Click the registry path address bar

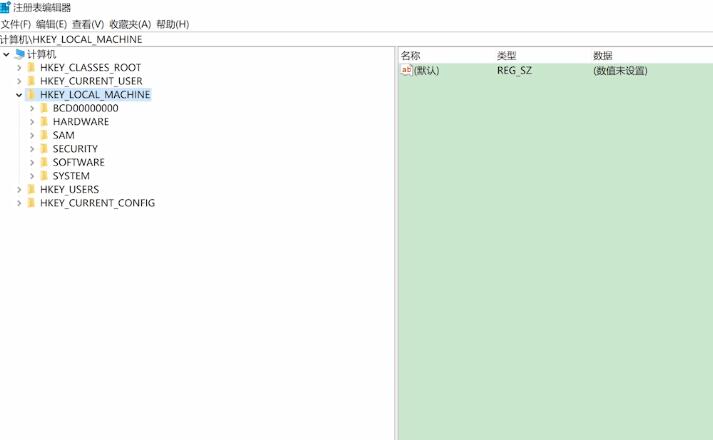click(x=356, y=40)
